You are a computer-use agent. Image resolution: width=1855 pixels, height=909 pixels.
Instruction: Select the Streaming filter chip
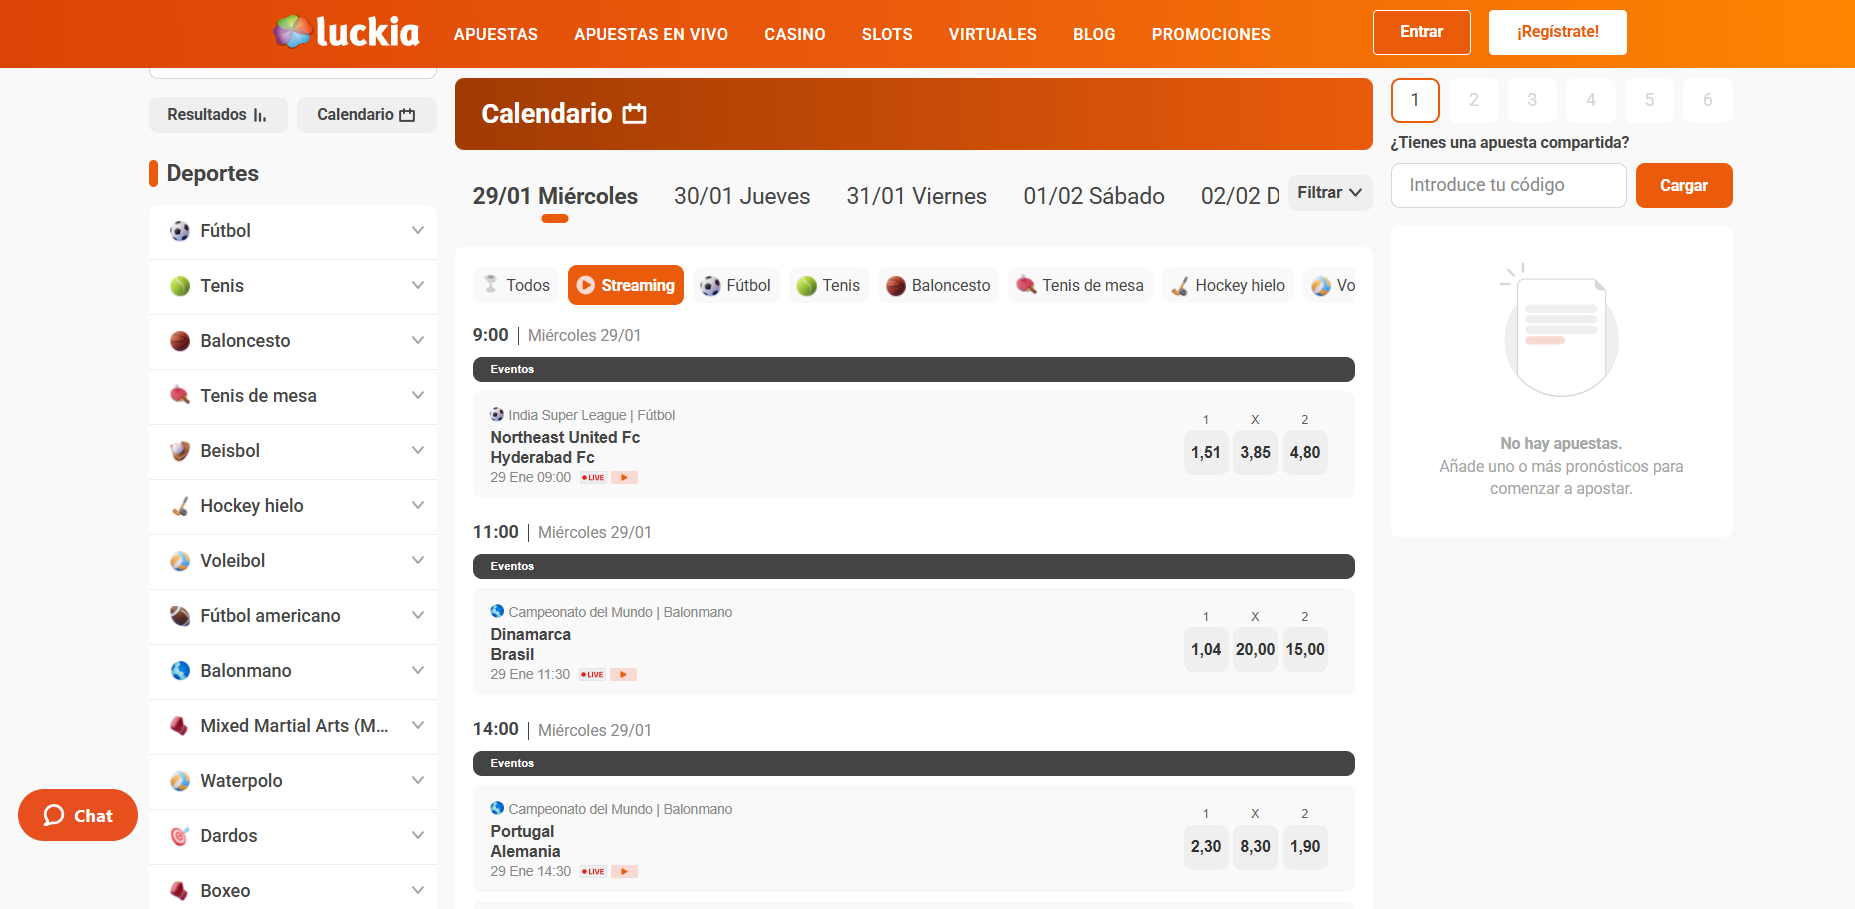coord(626,285)
